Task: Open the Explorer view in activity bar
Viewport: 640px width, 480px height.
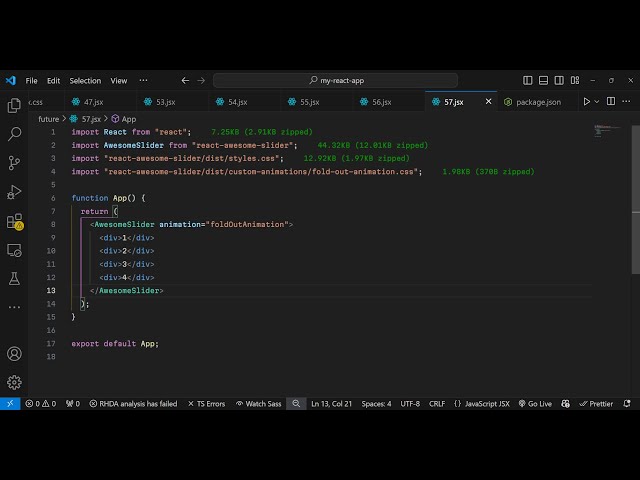Action: 14,105
